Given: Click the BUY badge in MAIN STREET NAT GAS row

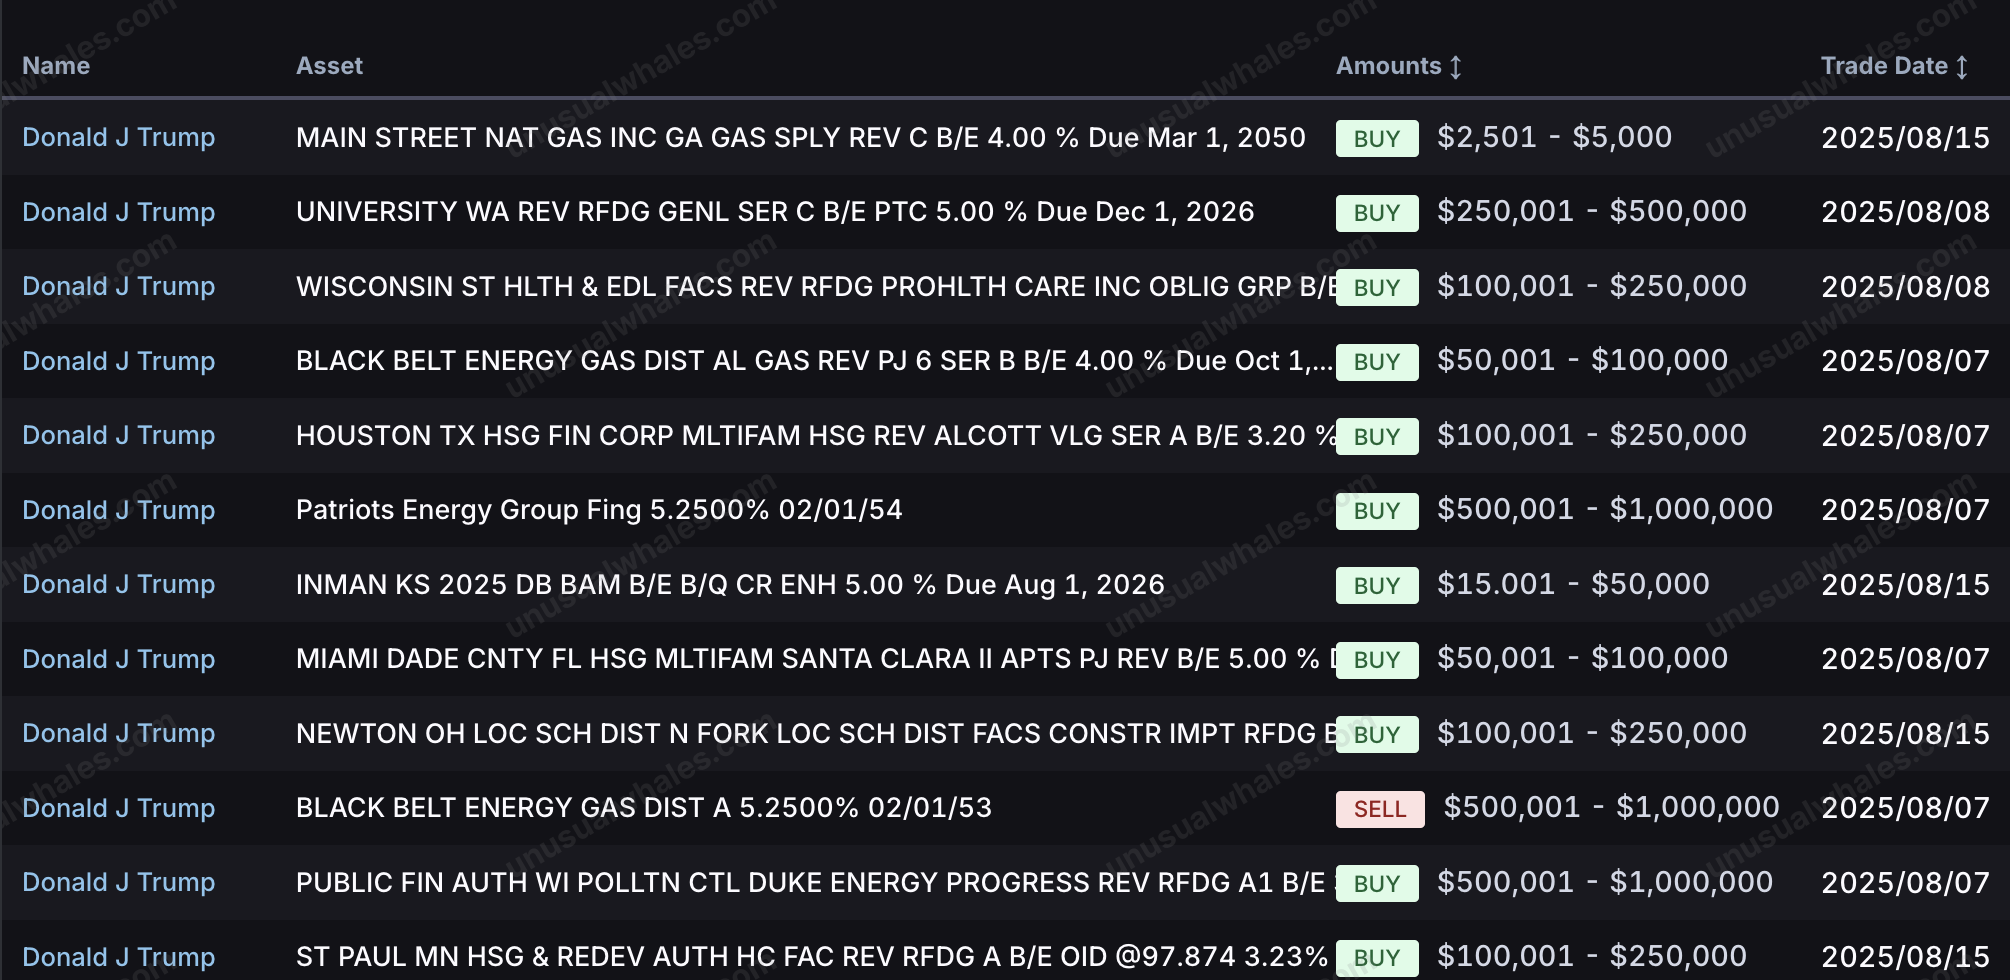Looking at the screenshot, I should (x=1377, y=139).
